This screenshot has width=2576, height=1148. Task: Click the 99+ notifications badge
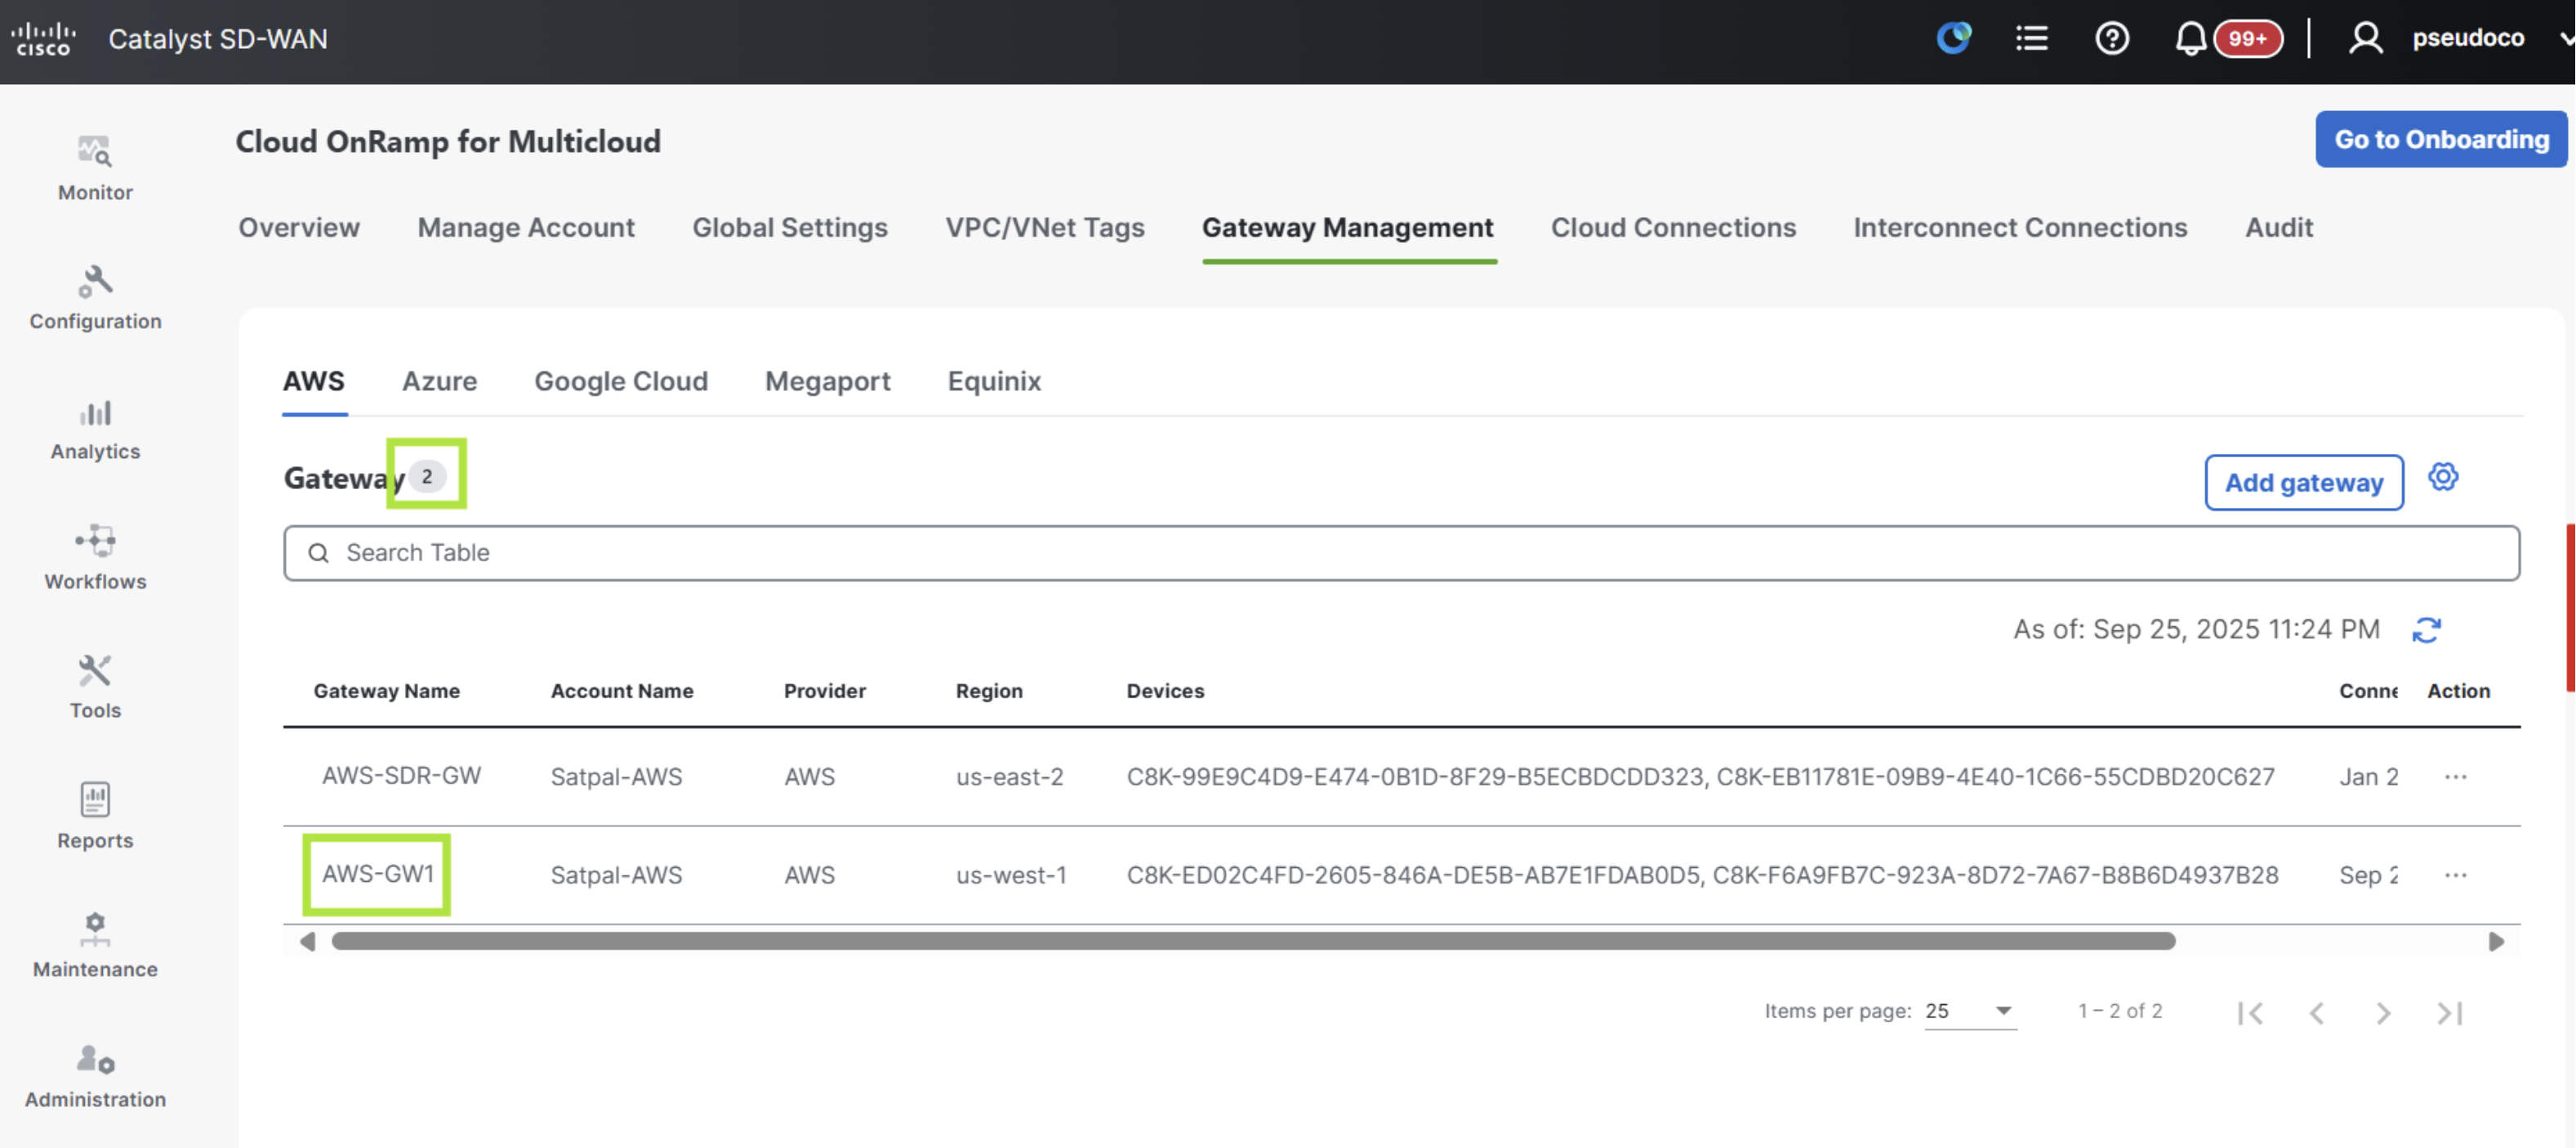tap(2248, 39)
